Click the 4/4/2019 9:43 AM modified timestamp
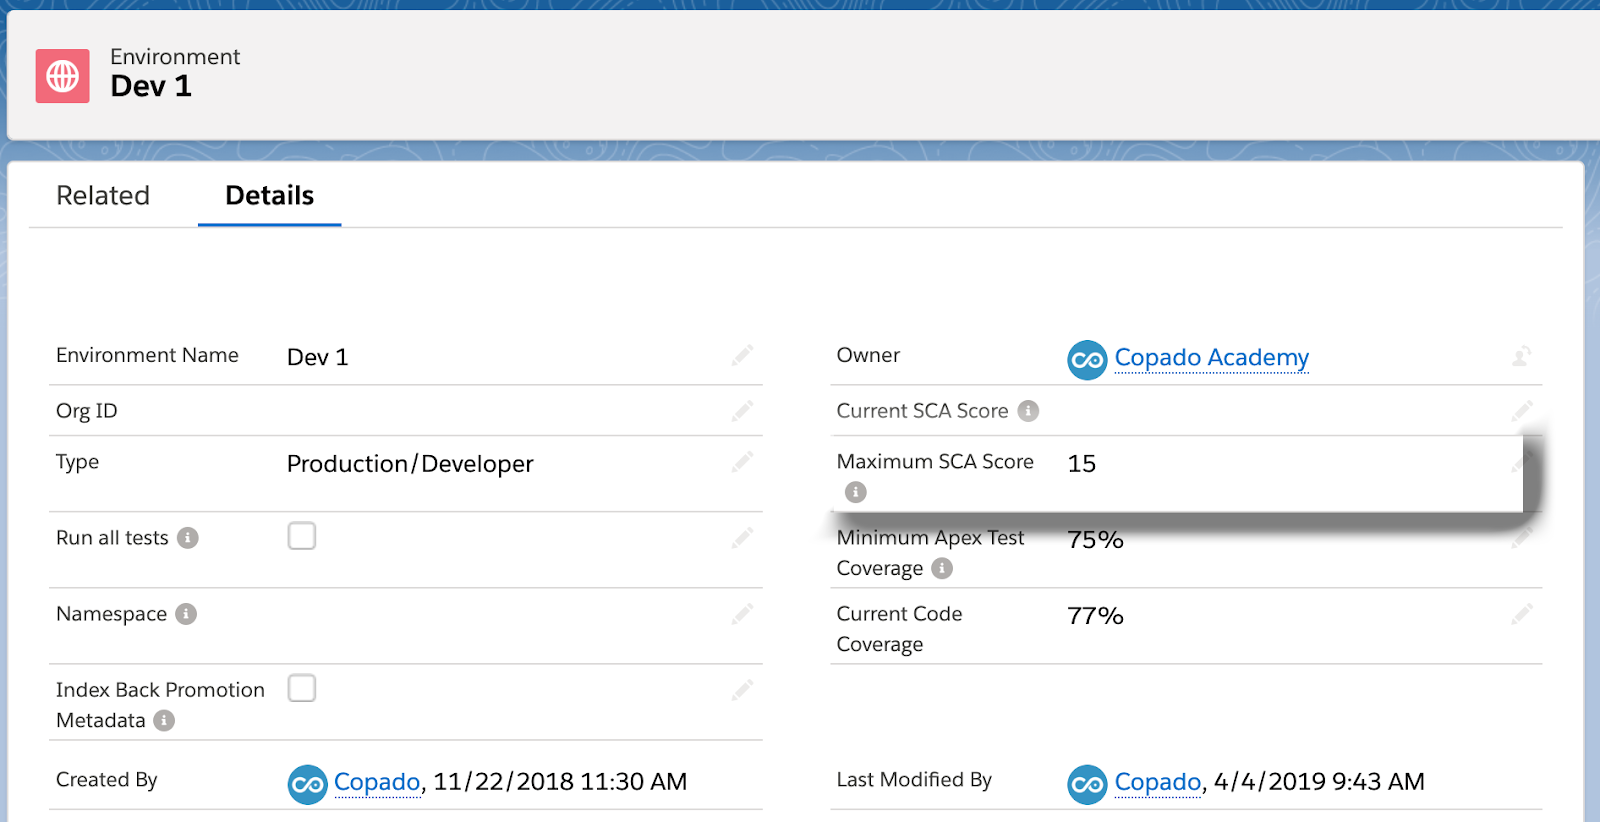 [1319, 782]
